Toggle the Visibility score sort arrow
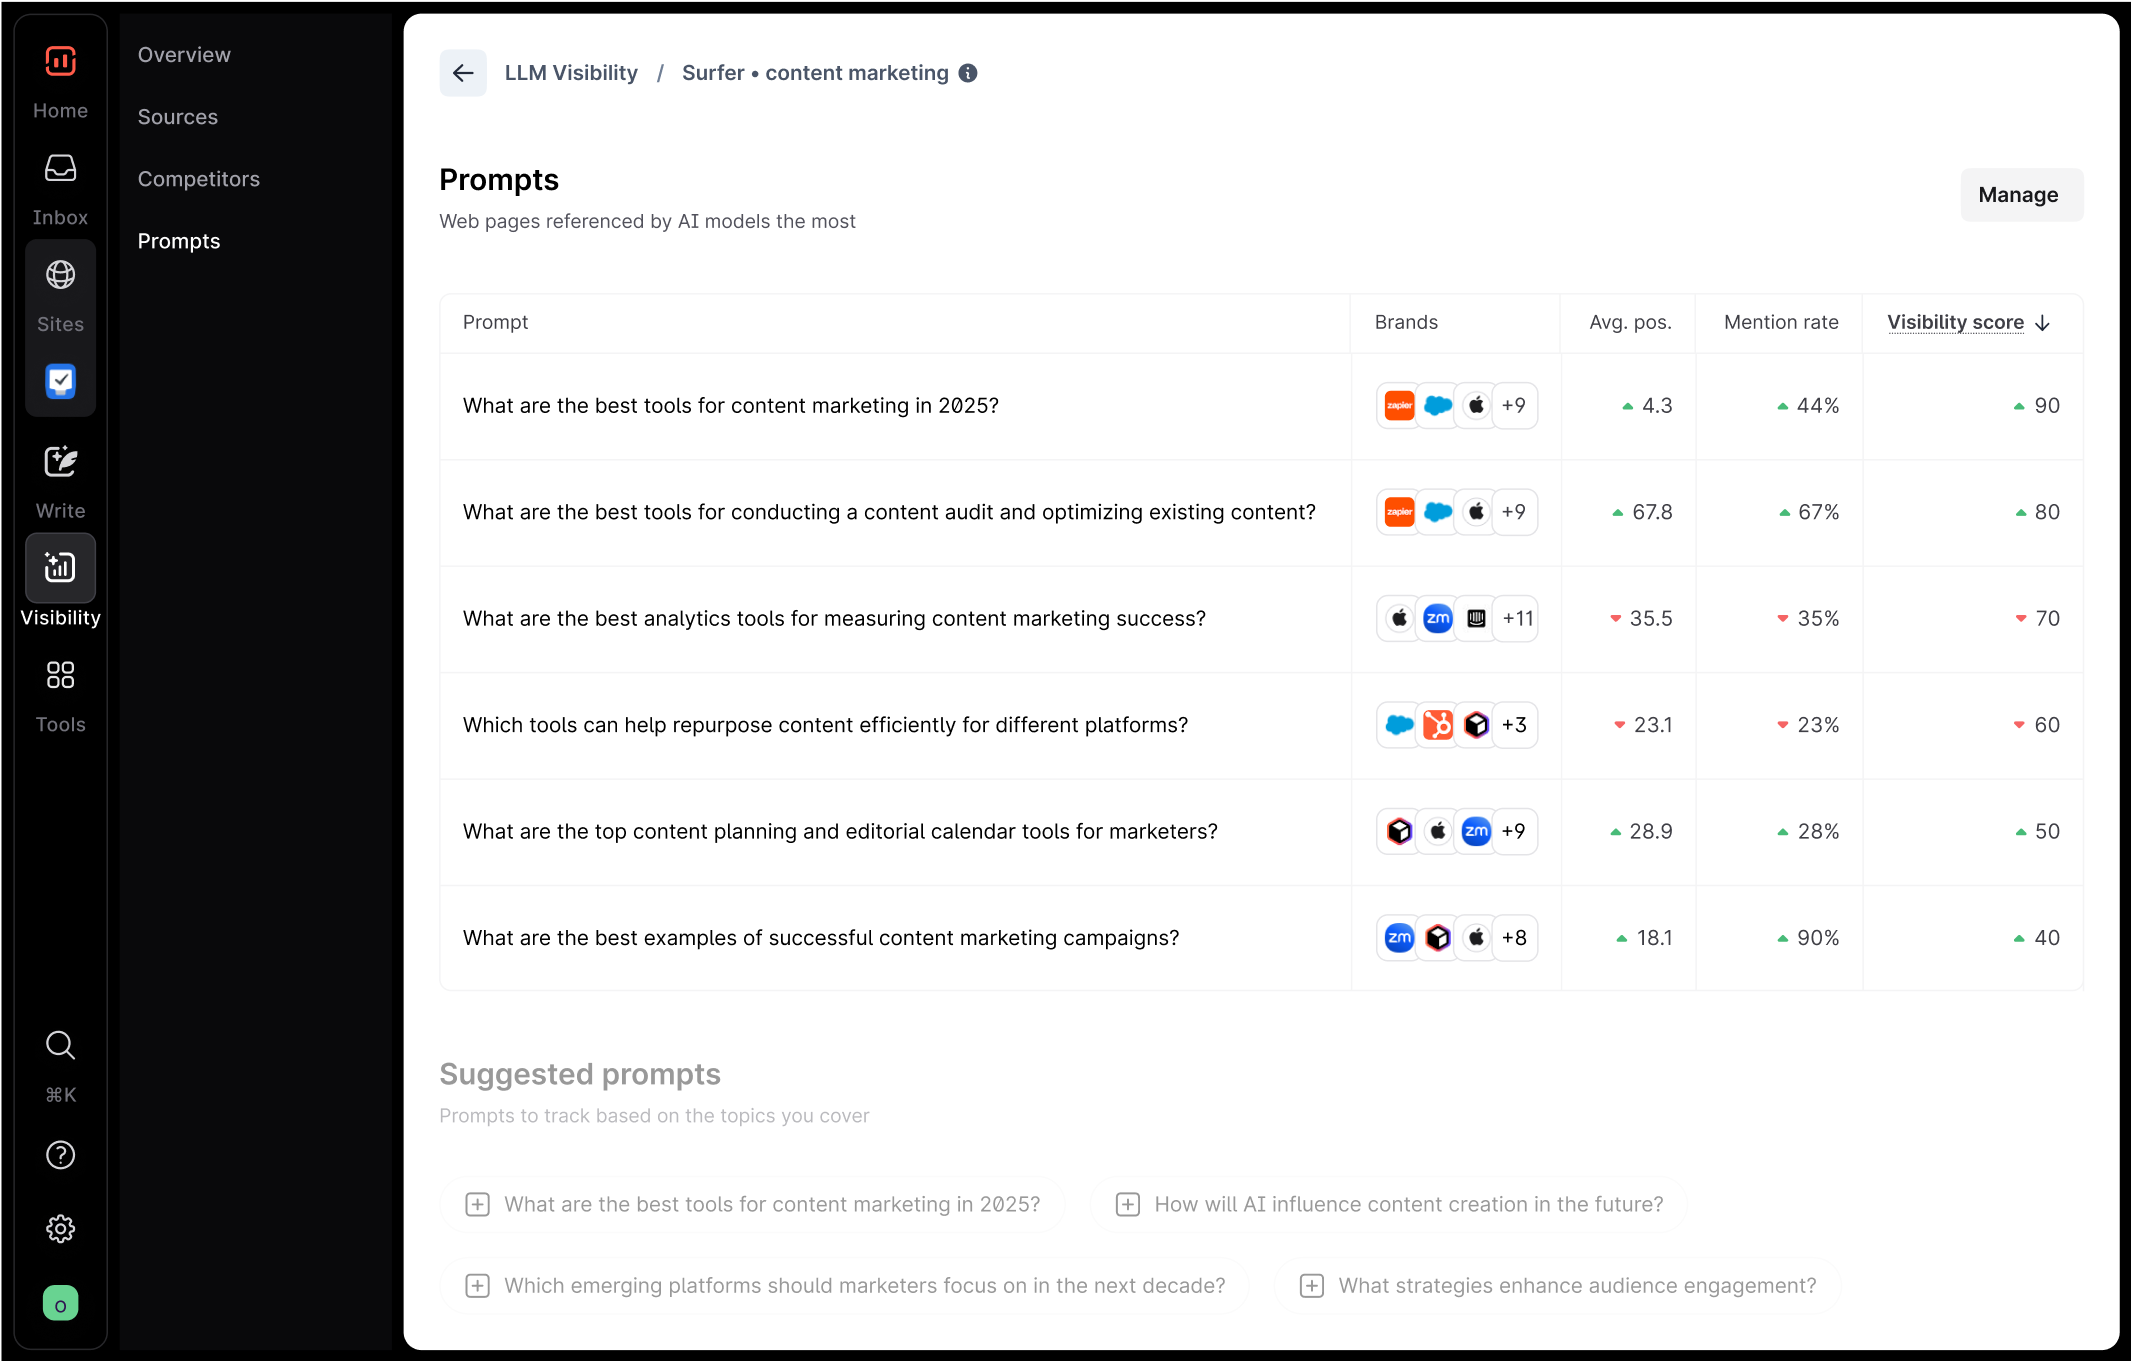 (x=2044, y=323)
